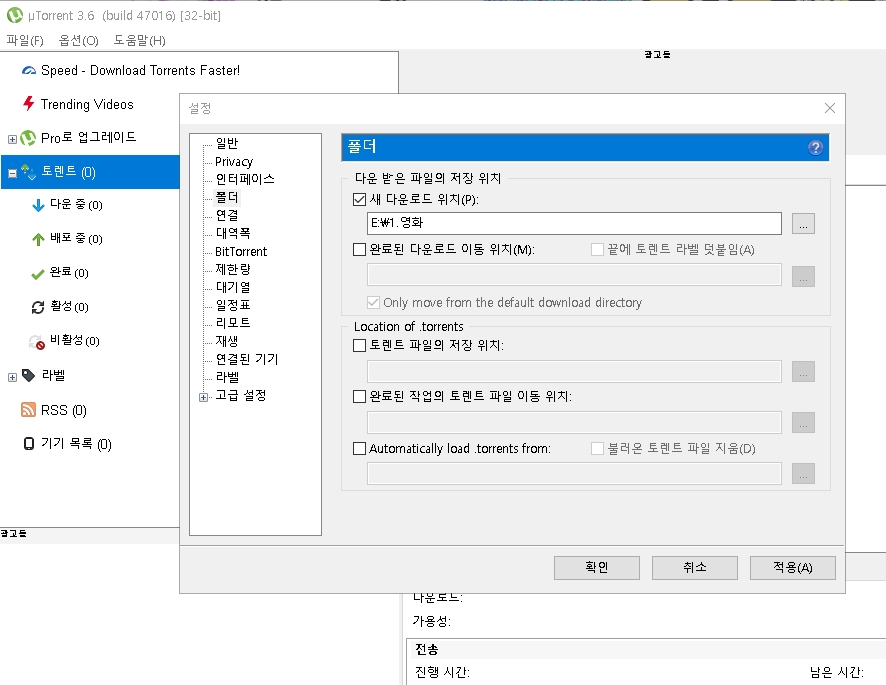This screenshot has height=685, width=886.
Task: Select BitTorrent in settings tree
Action: tap(241, 252)
